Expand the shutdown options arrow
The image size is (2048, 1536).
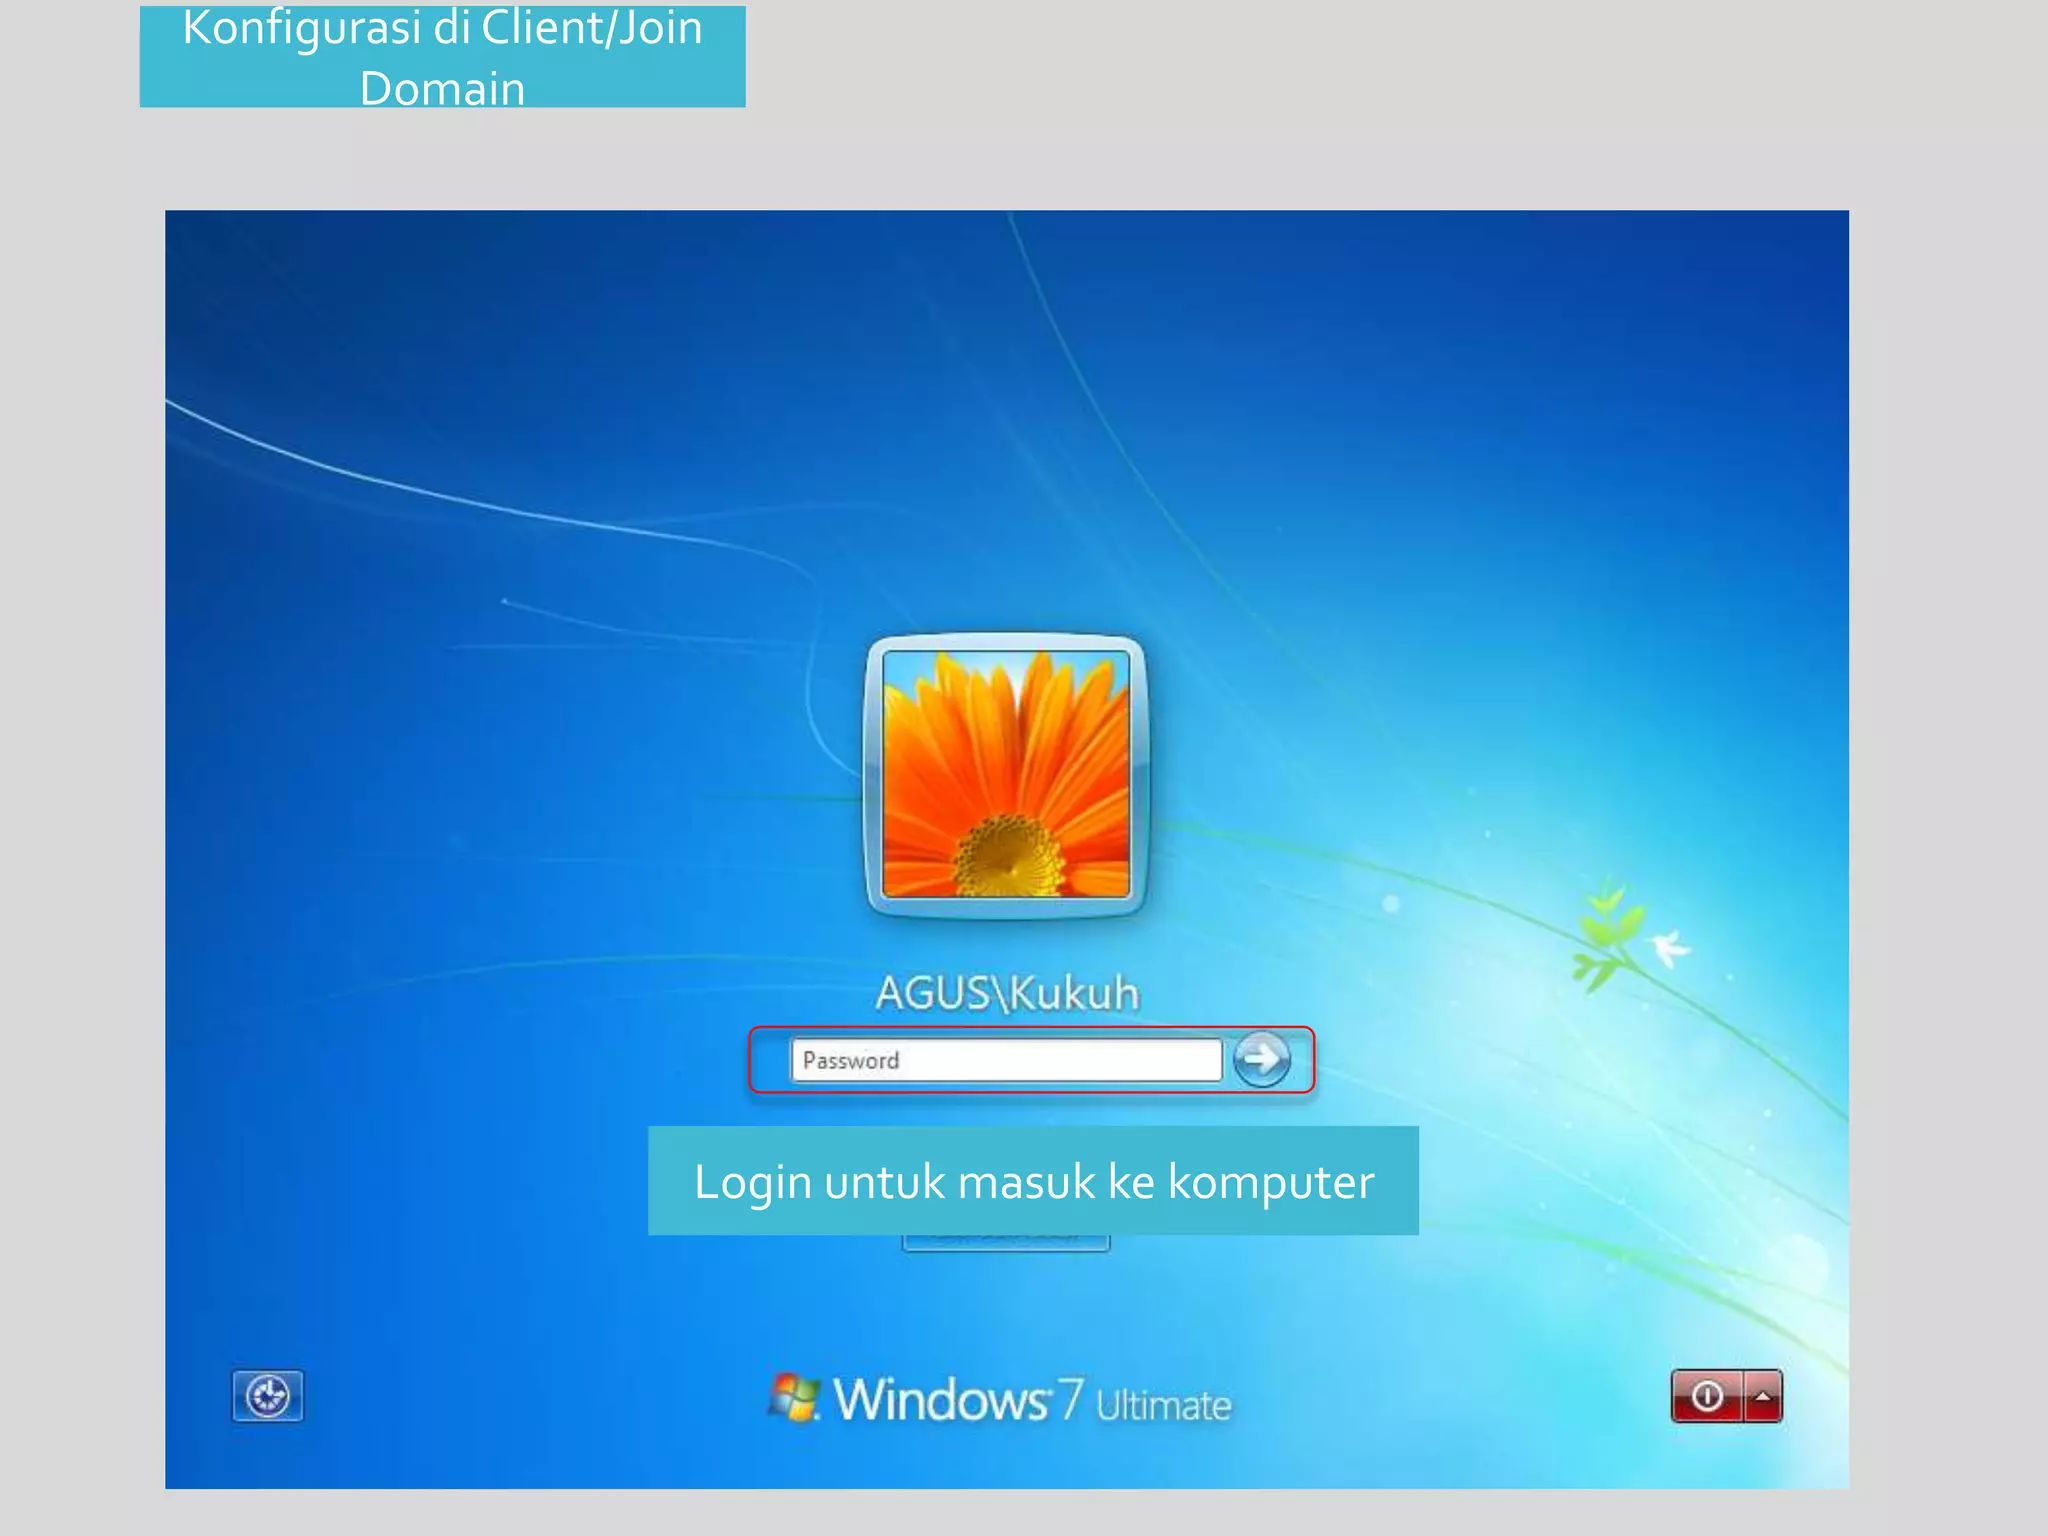[1763, 1395]
